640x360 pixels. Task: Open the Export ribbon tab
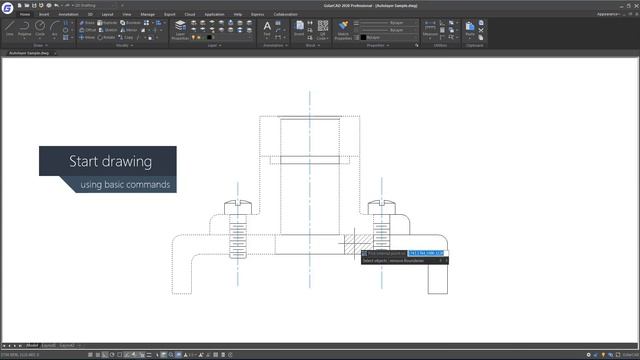[x=169, y=14]
